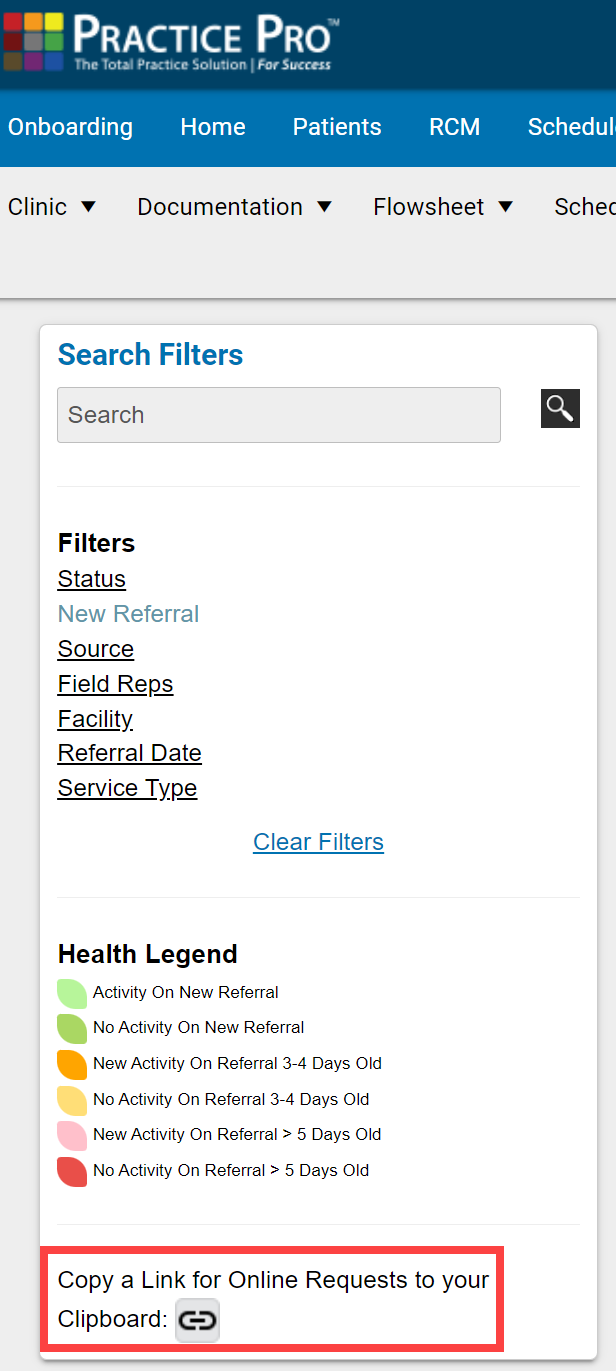Expand the Documentation dropdown
This screenshot has height=1371, width=616.
235,207
